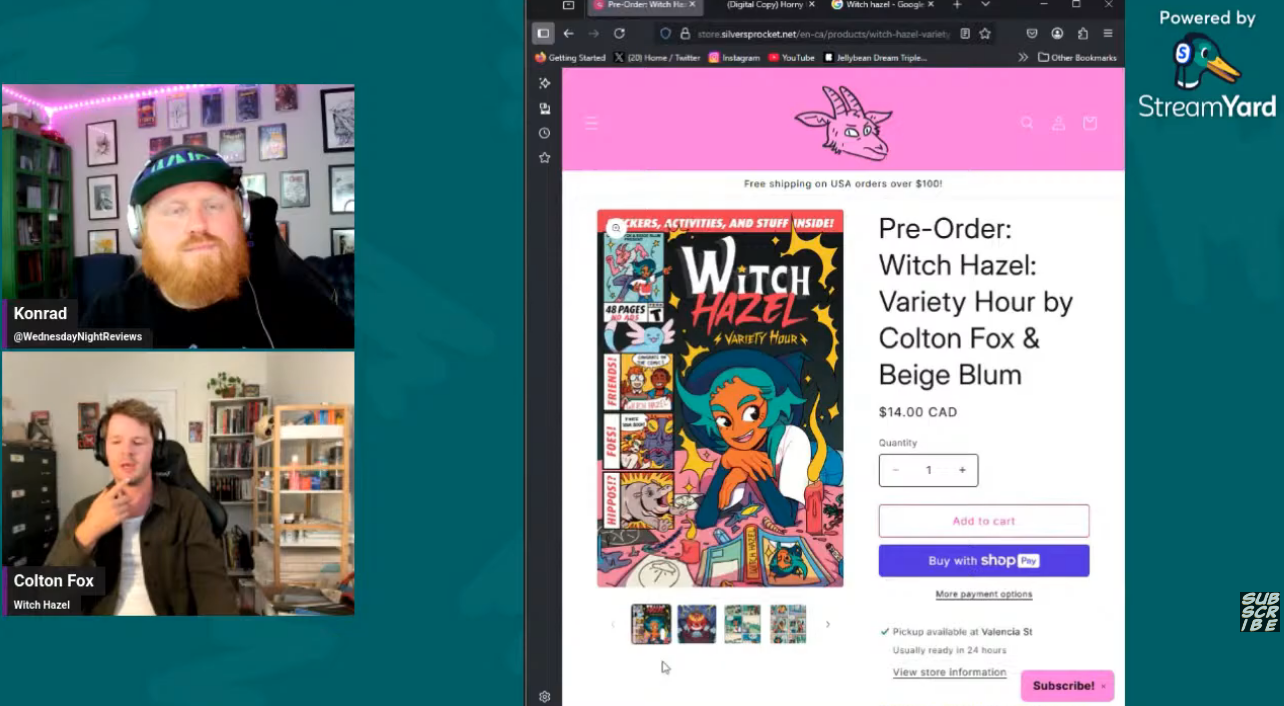Click the $14.00 CAD price text

[918, 412]
